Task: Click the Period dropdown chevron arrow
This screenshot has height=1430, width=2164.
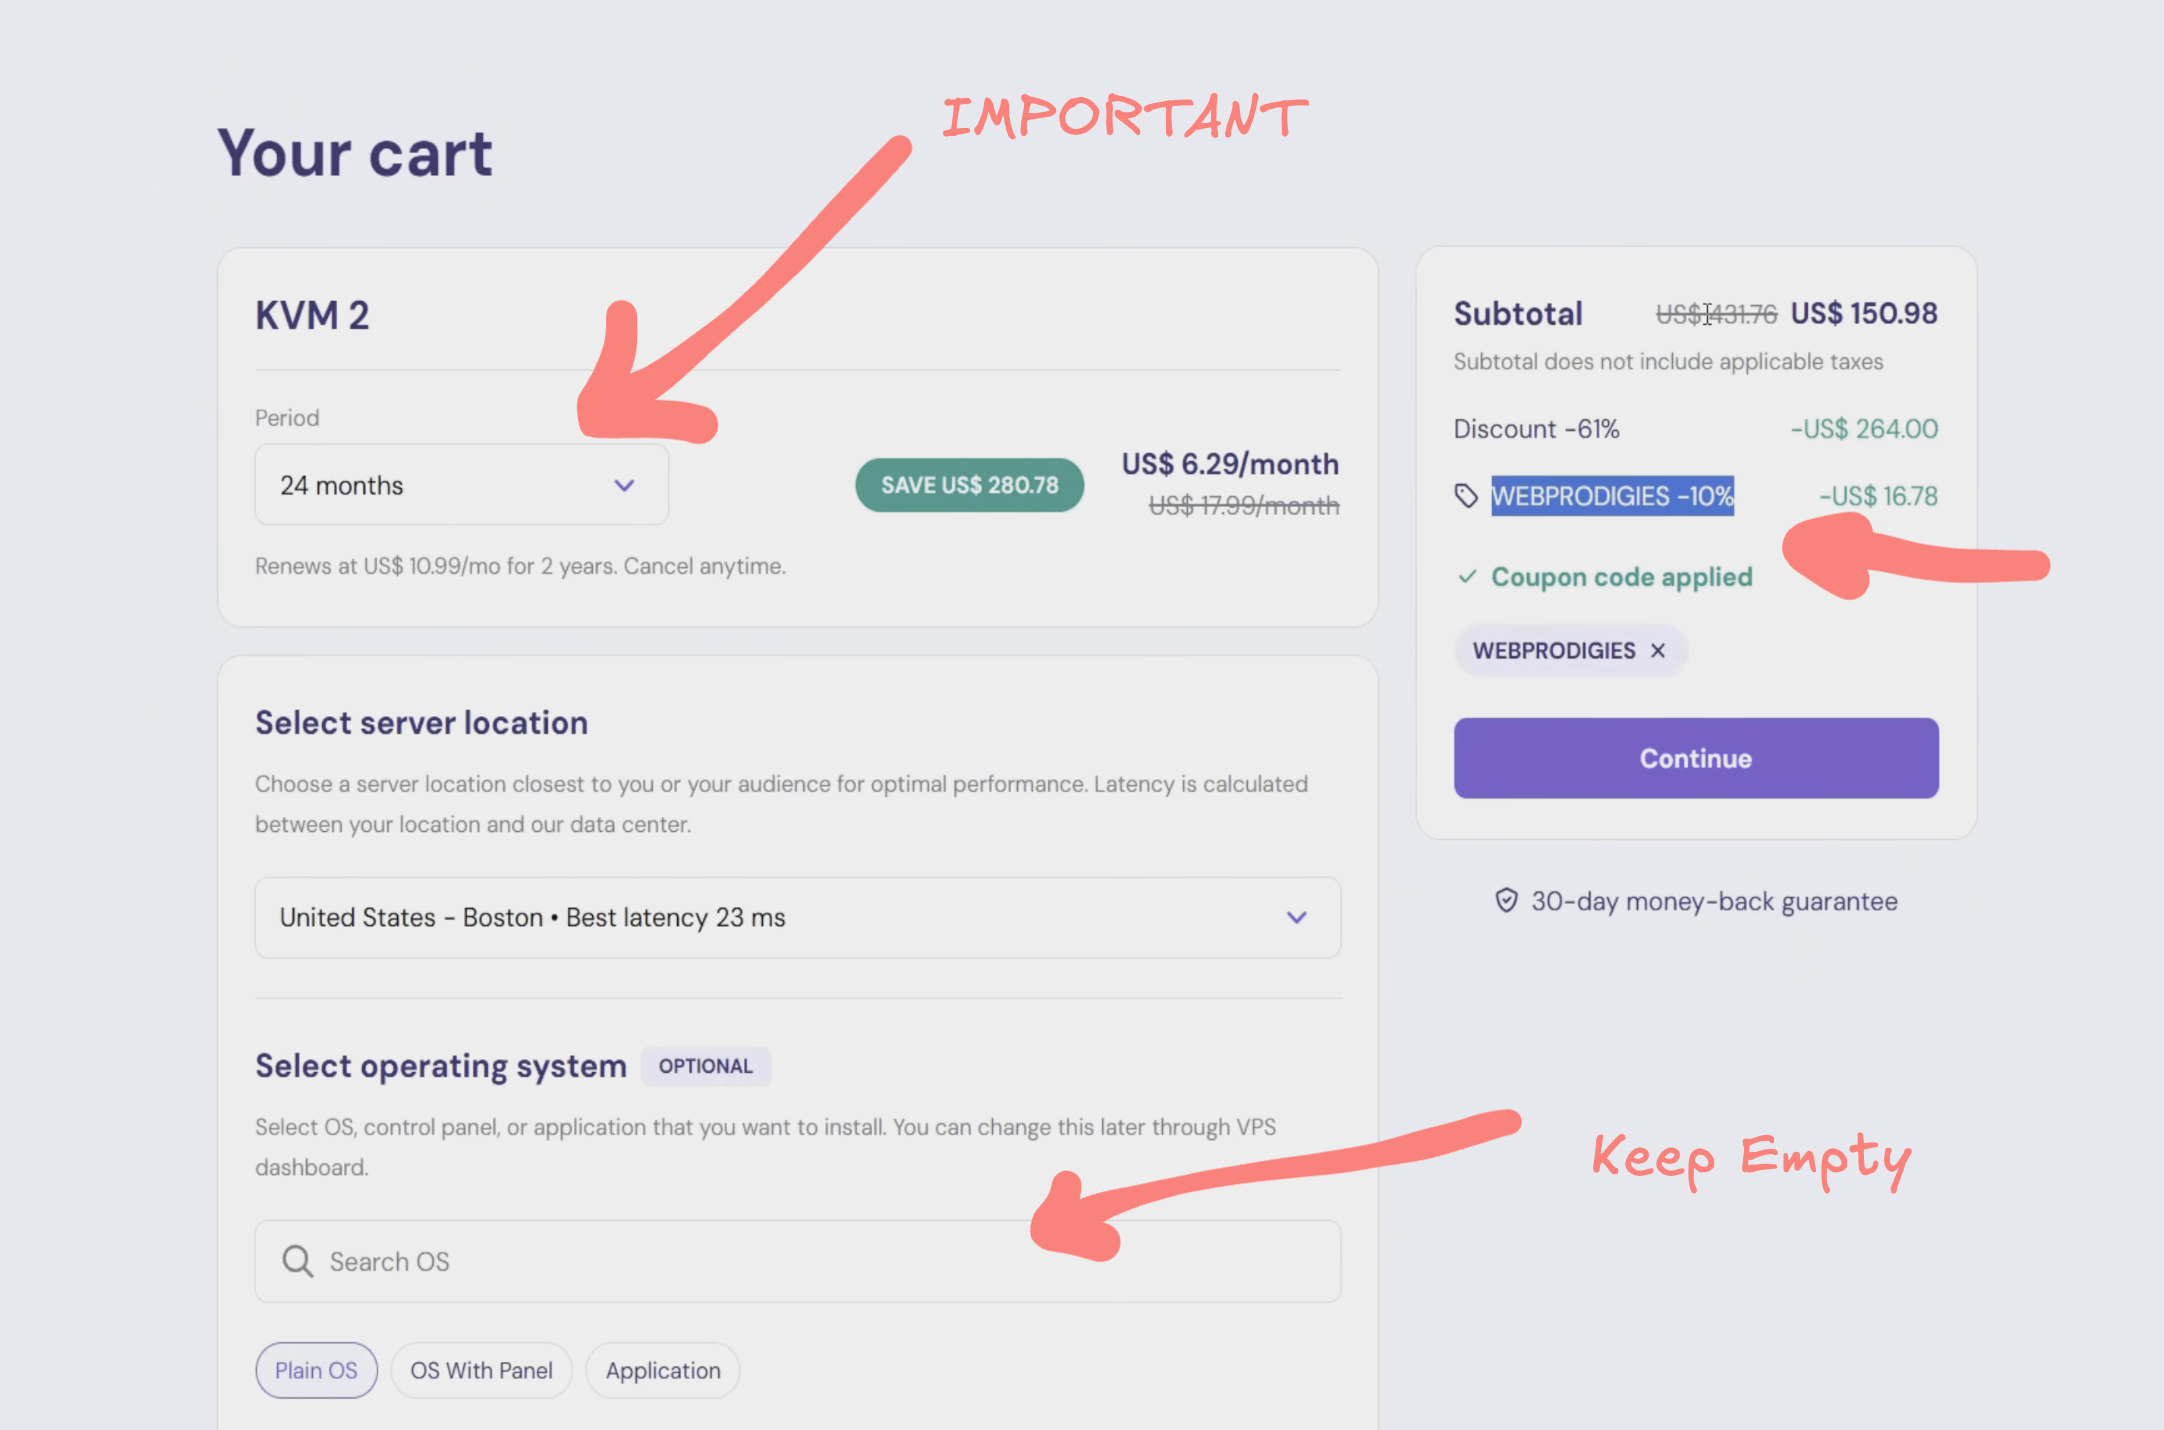Action: [624, 485]
